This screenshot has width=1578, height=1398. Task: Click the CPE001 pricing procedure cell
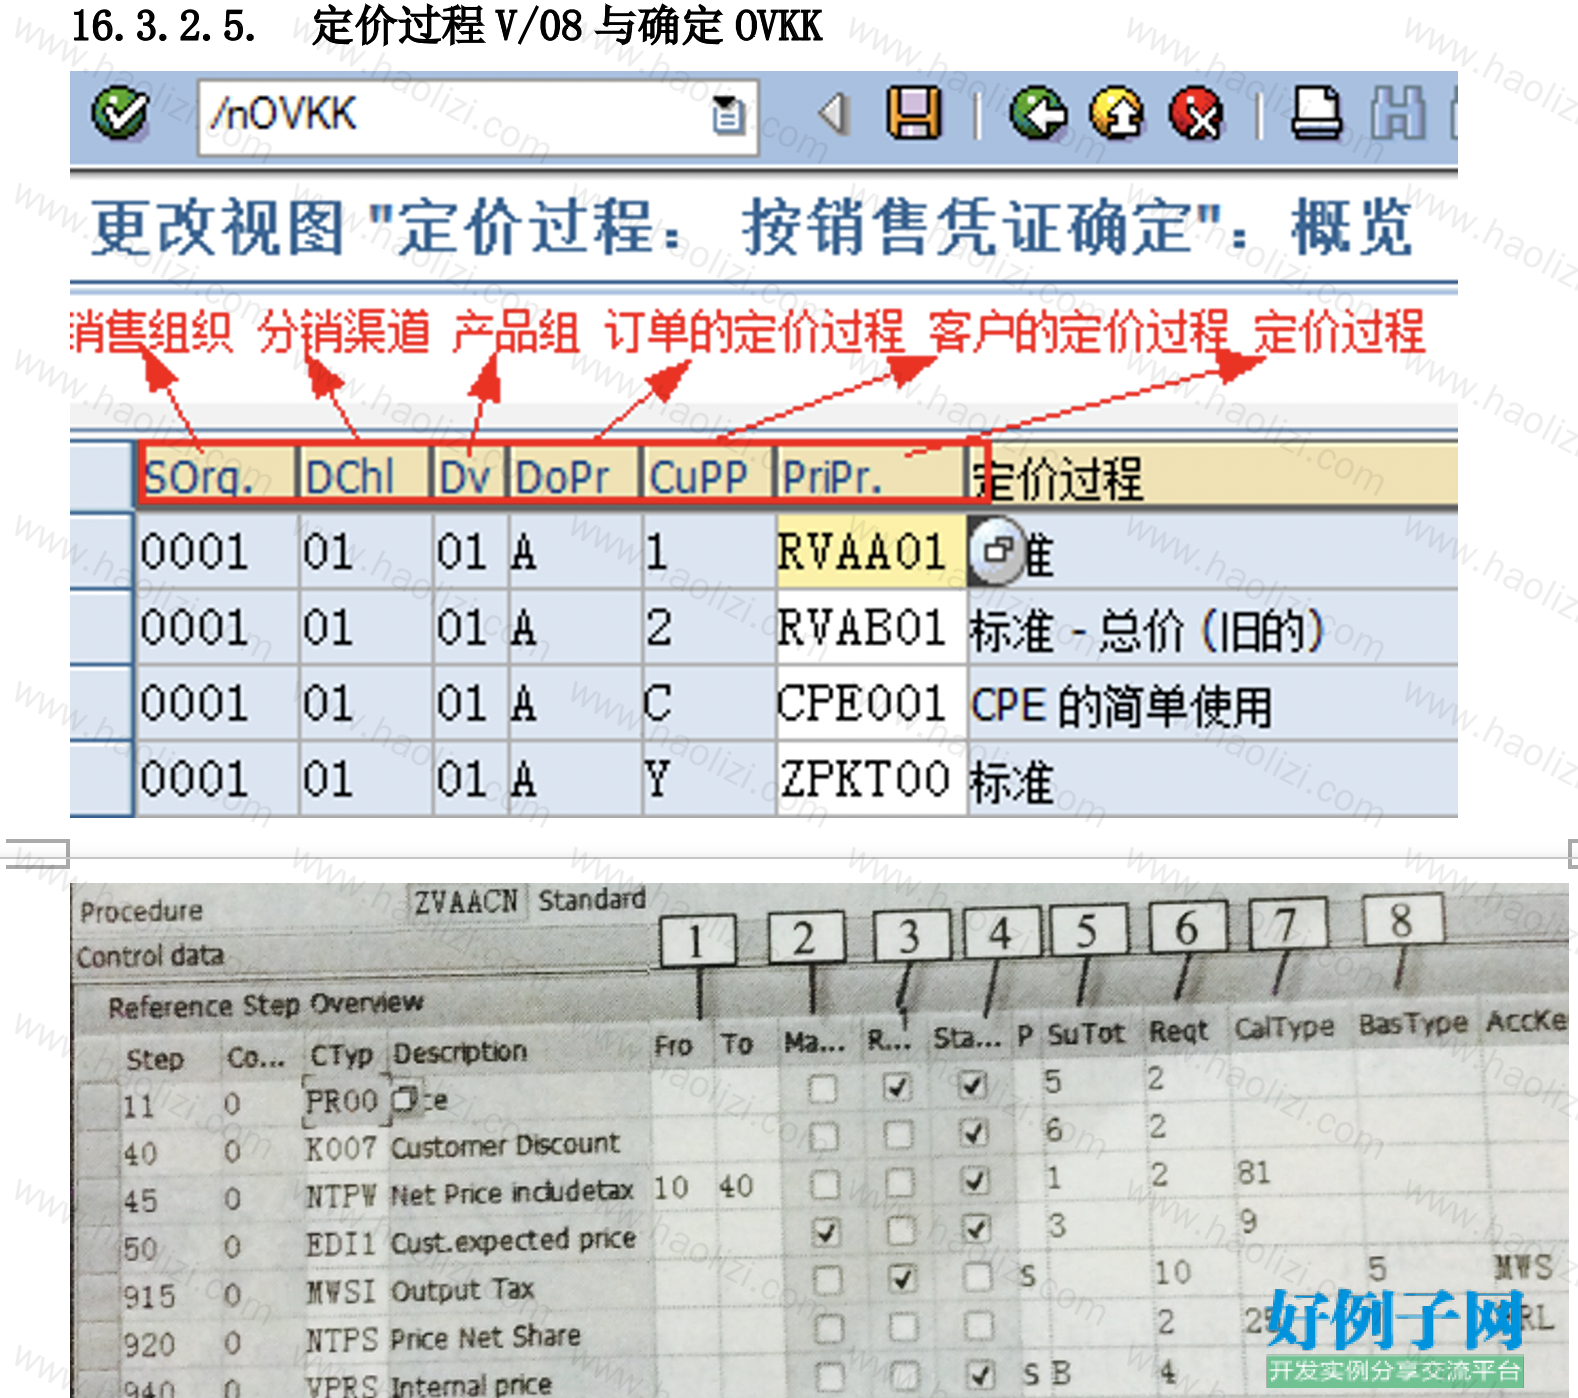(x=870, y=703)
